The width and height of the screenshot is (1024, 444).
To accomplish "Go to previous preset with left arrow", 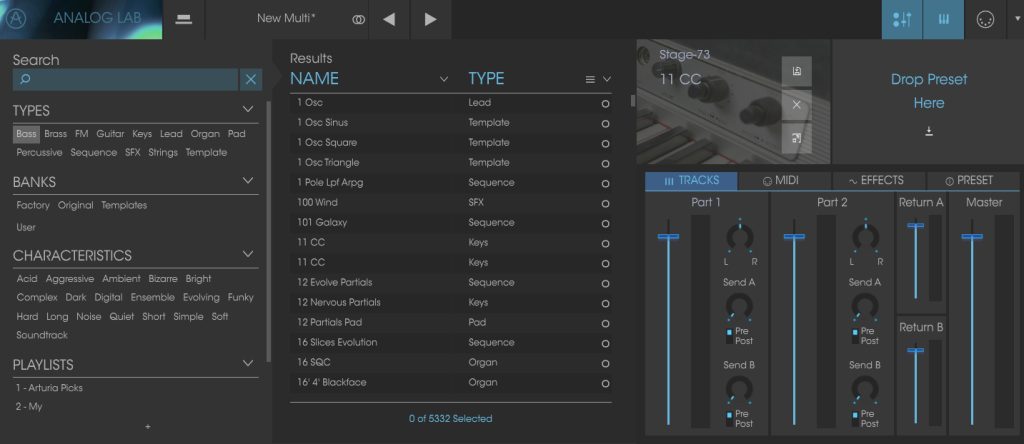I will pyautogui.click(x=389, y=20).
